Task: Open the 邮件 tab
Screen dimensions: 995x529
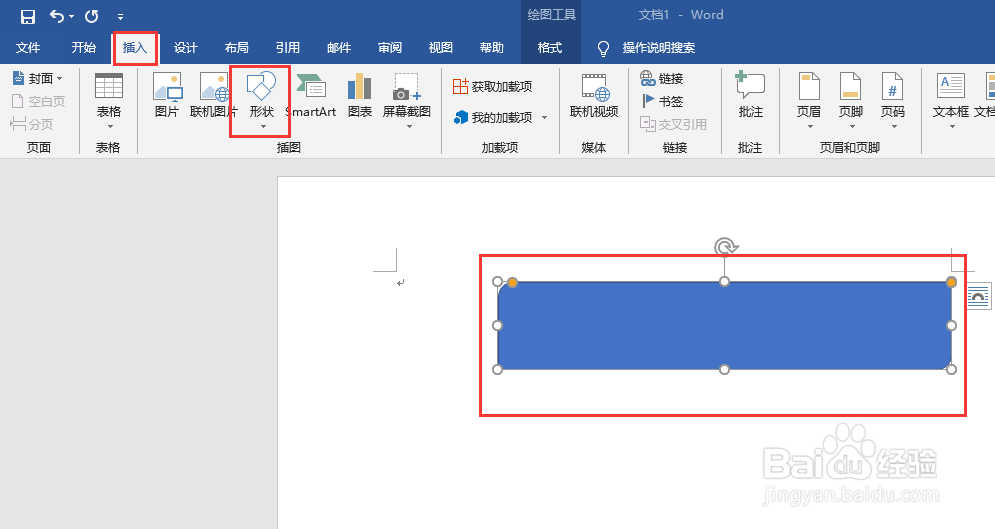Action: coord(339,48)
